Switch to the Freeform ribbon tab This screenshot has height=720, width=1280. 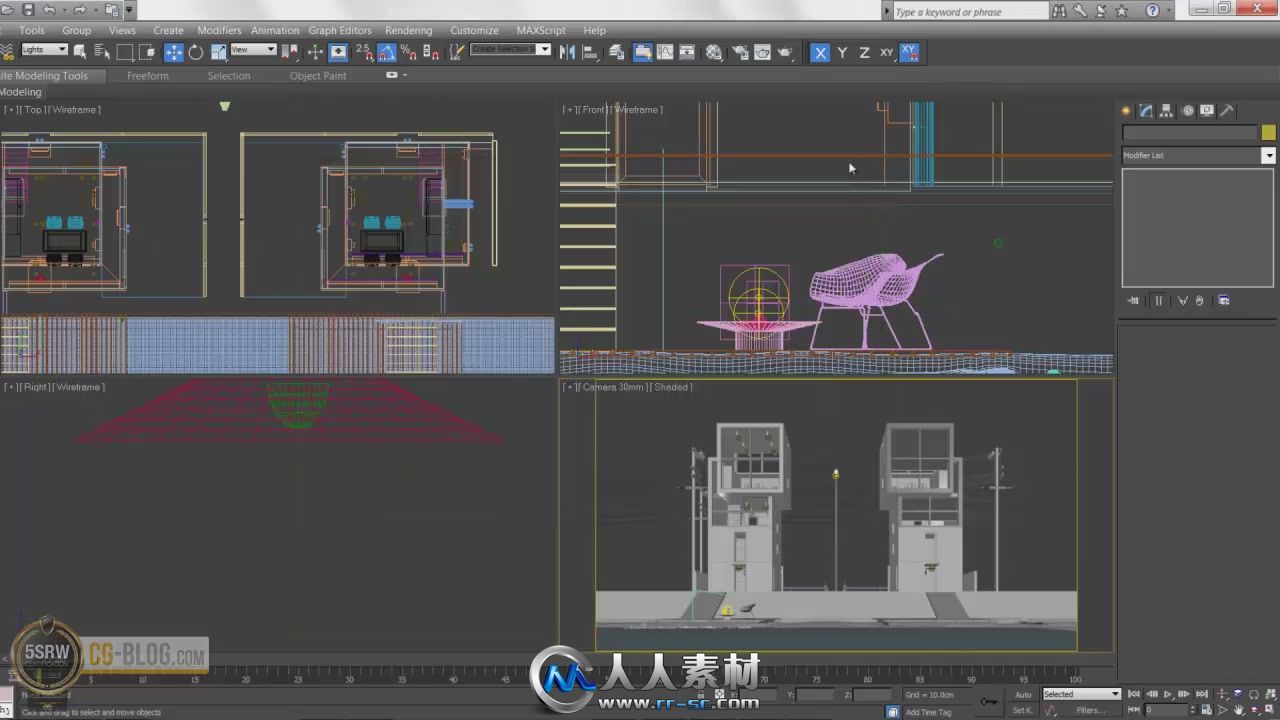(148, 76)
